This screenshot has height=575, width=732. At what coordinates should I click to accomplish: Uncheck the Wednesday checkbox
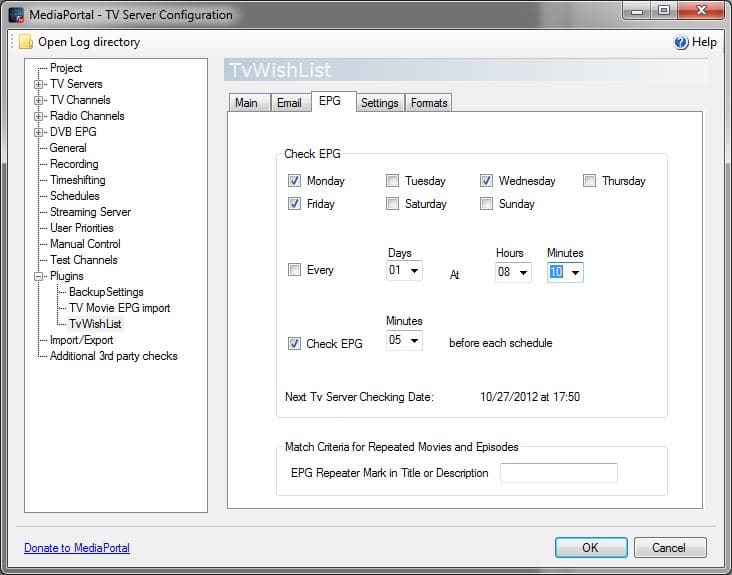click(486, 181)
